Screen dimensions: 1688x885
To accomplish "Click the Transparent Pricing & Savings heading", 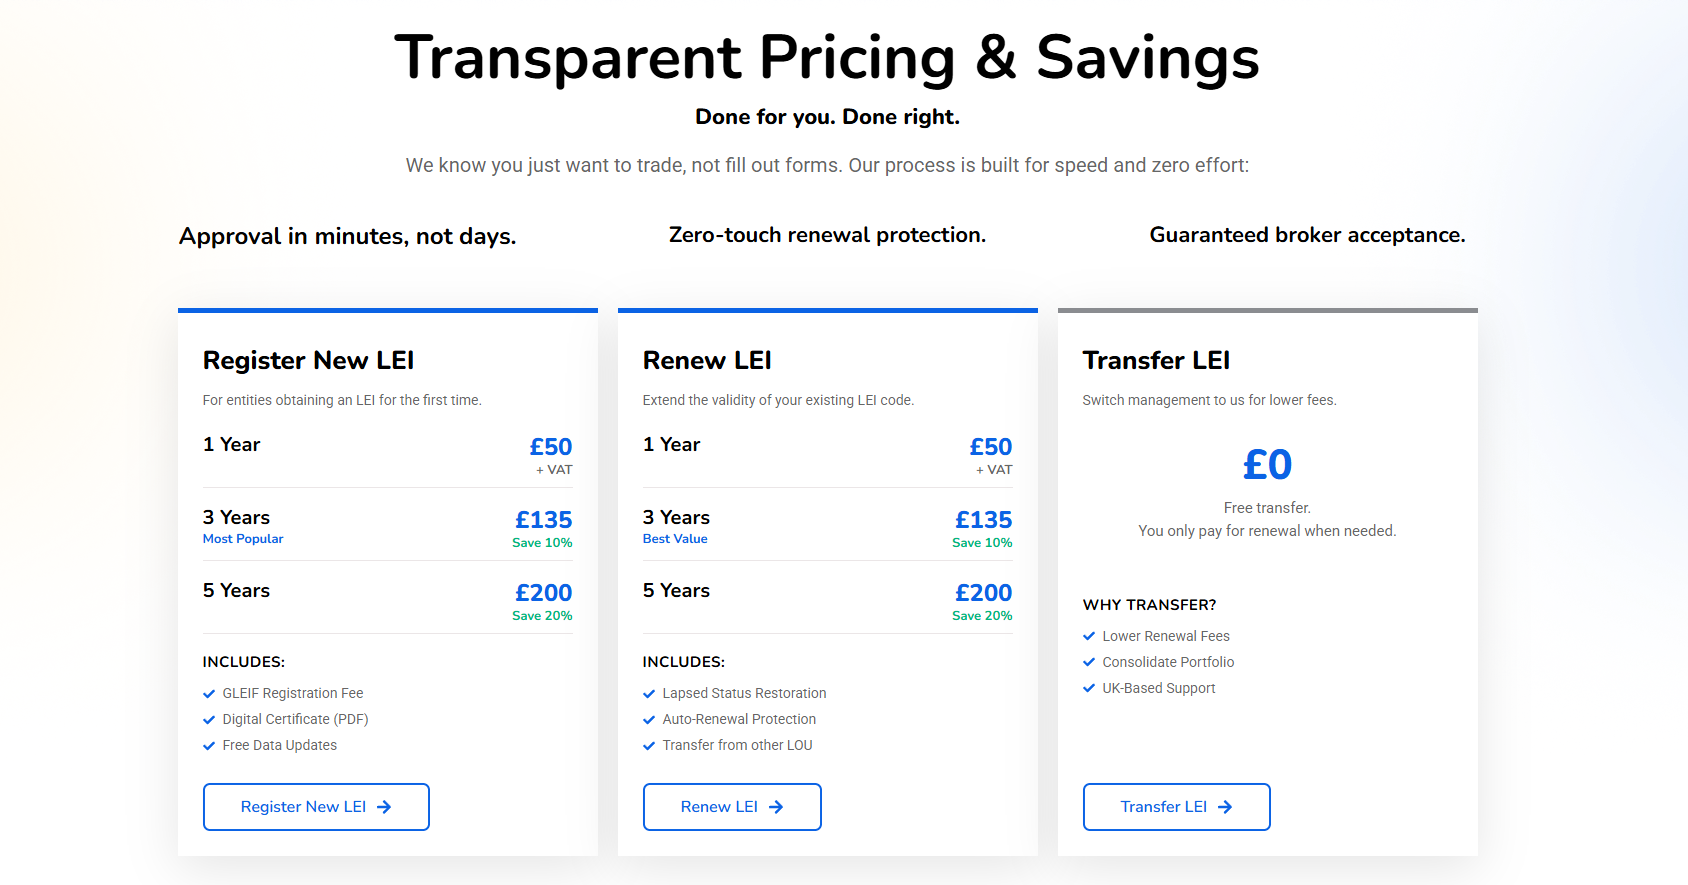I will (x=827, y=58).
